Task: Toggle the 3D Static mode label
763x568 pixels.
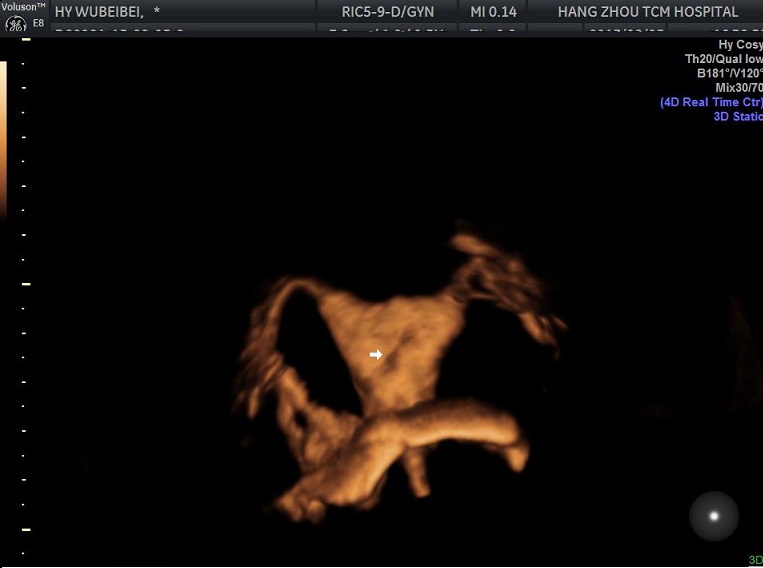Action: (737, 116)
